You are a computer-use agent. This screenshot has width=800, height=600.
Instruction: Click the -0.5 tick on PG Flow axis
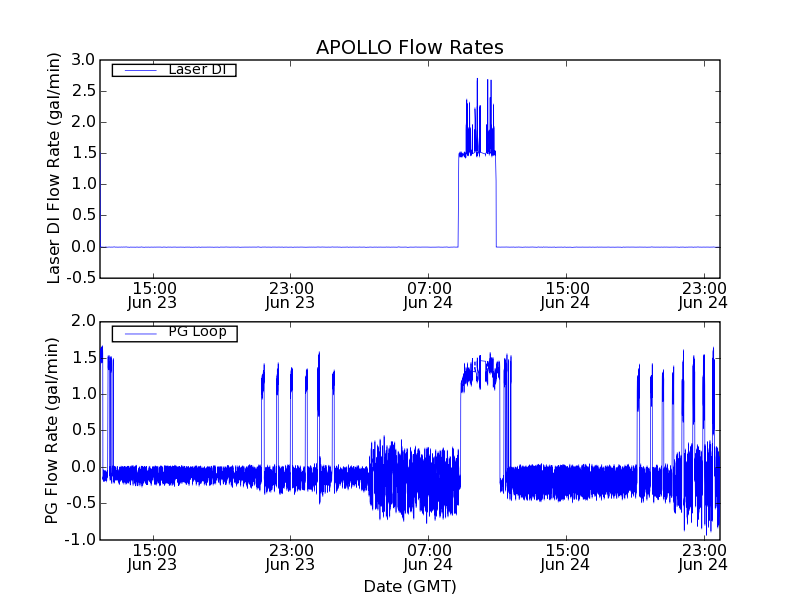tap(80, 503)
